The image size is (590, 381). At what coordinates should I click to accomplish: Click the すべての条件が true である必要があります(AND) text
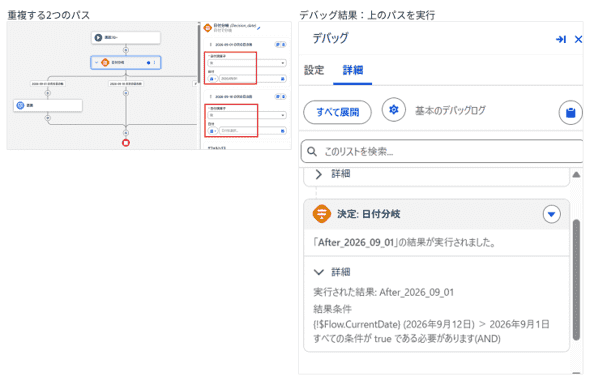[x=407, y=338]
